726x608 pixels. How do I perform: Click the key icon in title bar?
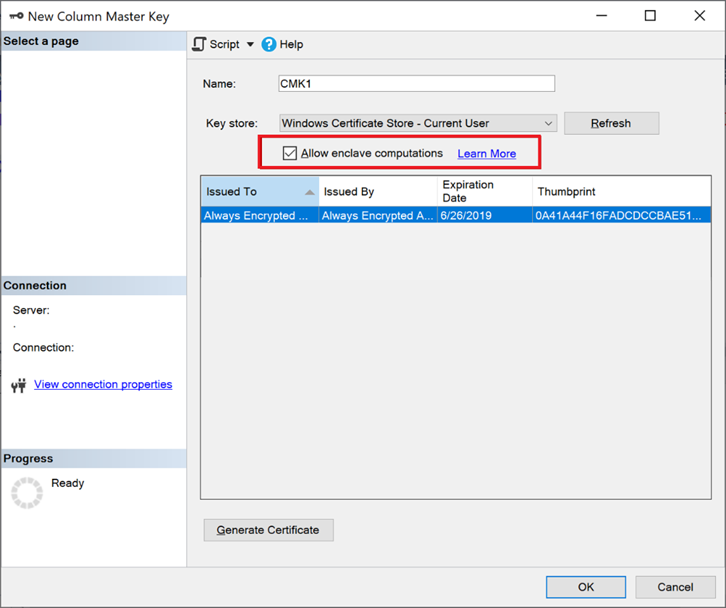click(x=16, y=16)
